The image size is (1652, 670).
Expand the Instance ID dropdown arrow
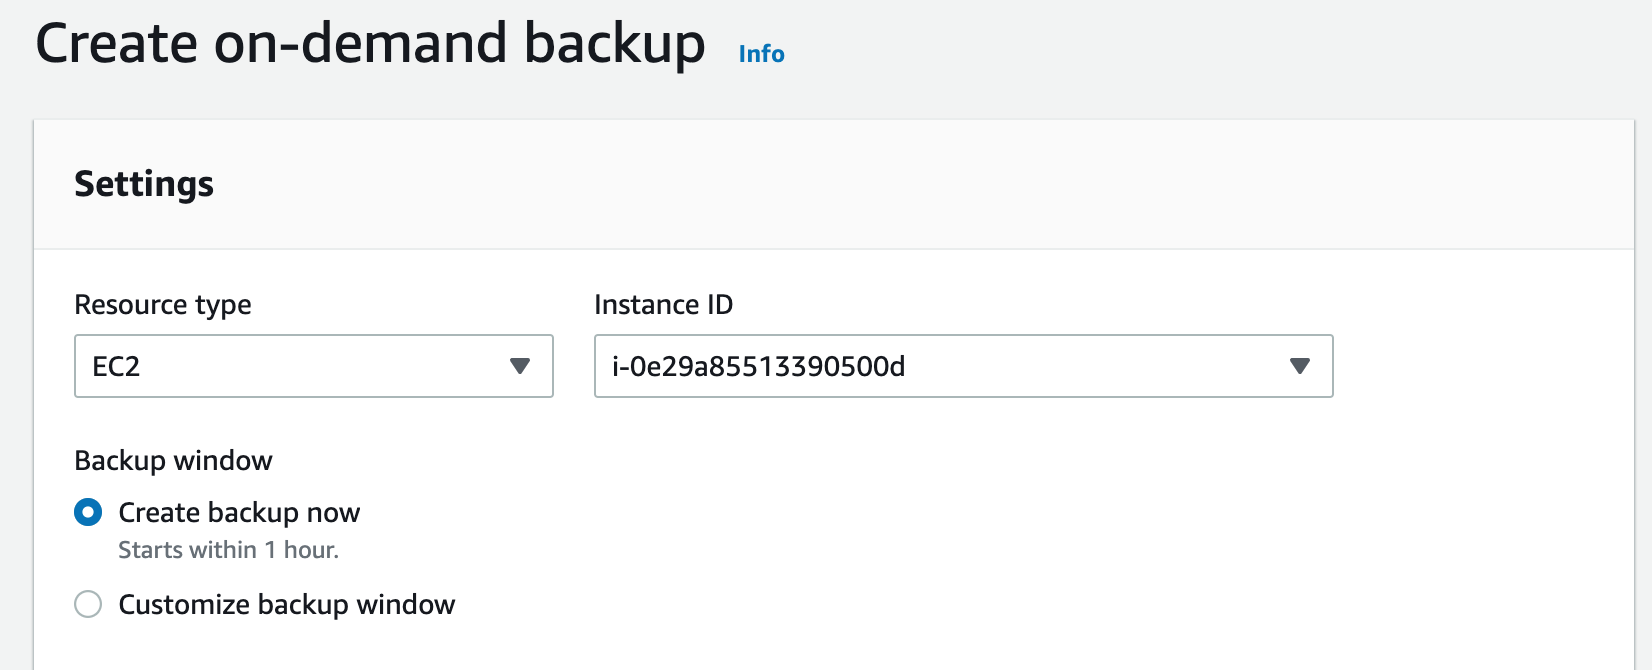click(1300, 366)
